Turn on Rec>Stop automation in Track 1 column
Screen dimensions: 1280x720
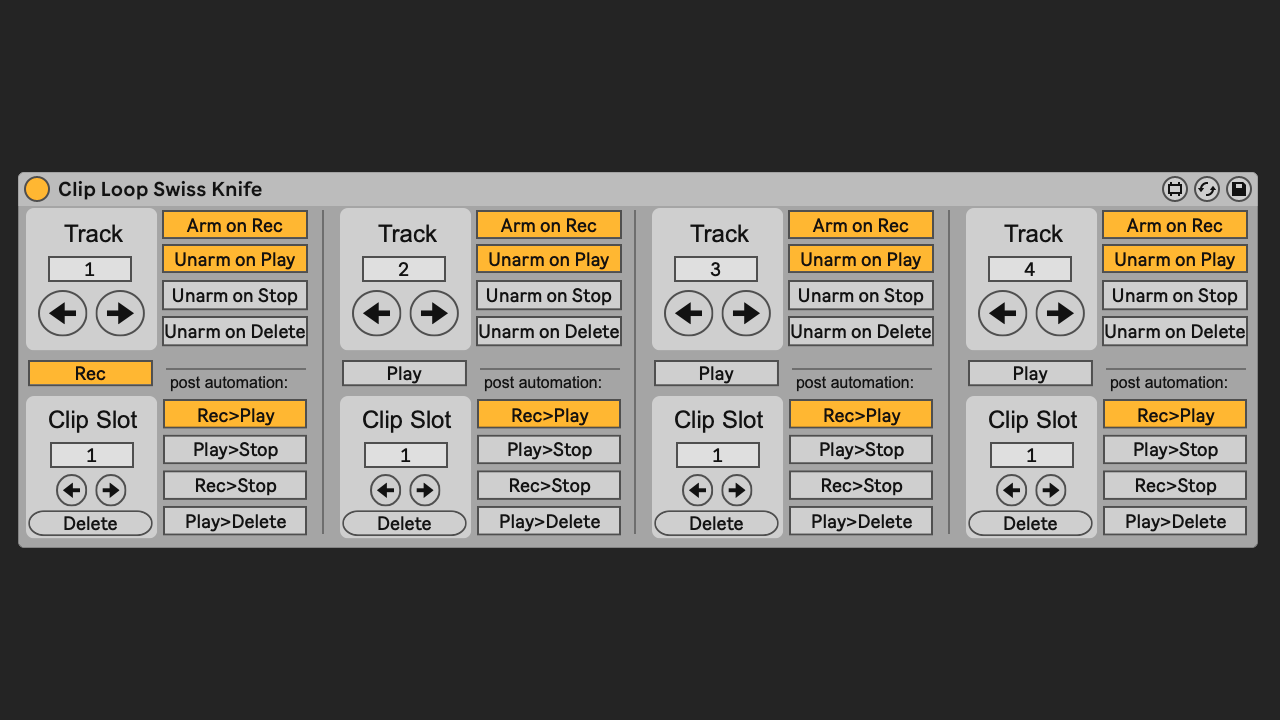point(235,485)
